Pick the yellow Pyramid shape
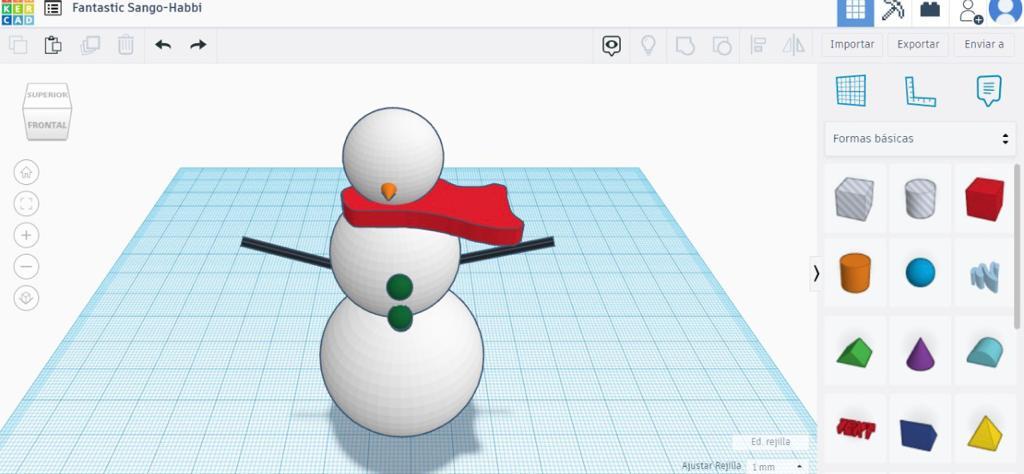Image resolution: width=1024 pixels, height=474 pixels. click(x=985, y=432)
